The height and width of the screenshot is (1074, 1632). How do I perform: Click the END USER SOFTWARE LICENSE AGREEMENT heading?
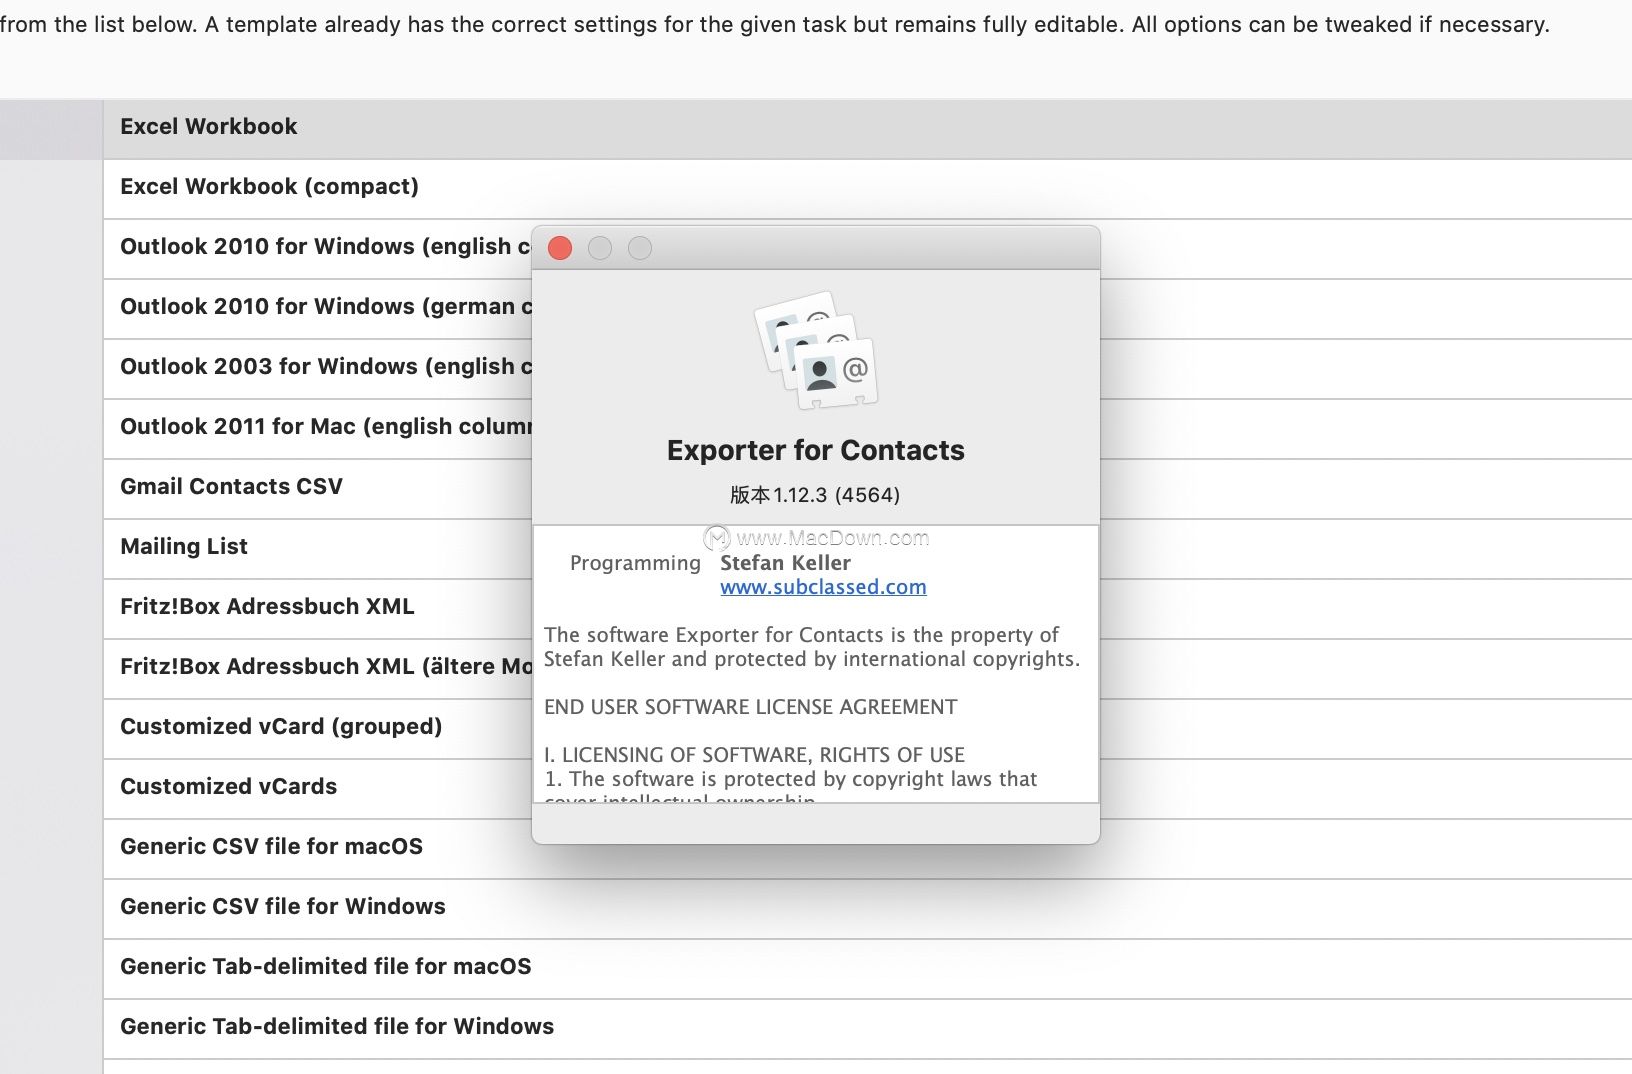point(750,707)
